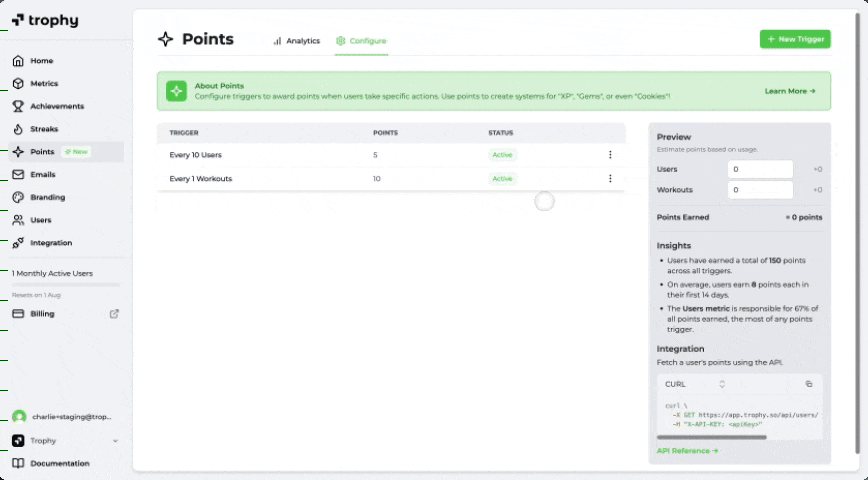Click the STATUS column header

tap(500, 133)
